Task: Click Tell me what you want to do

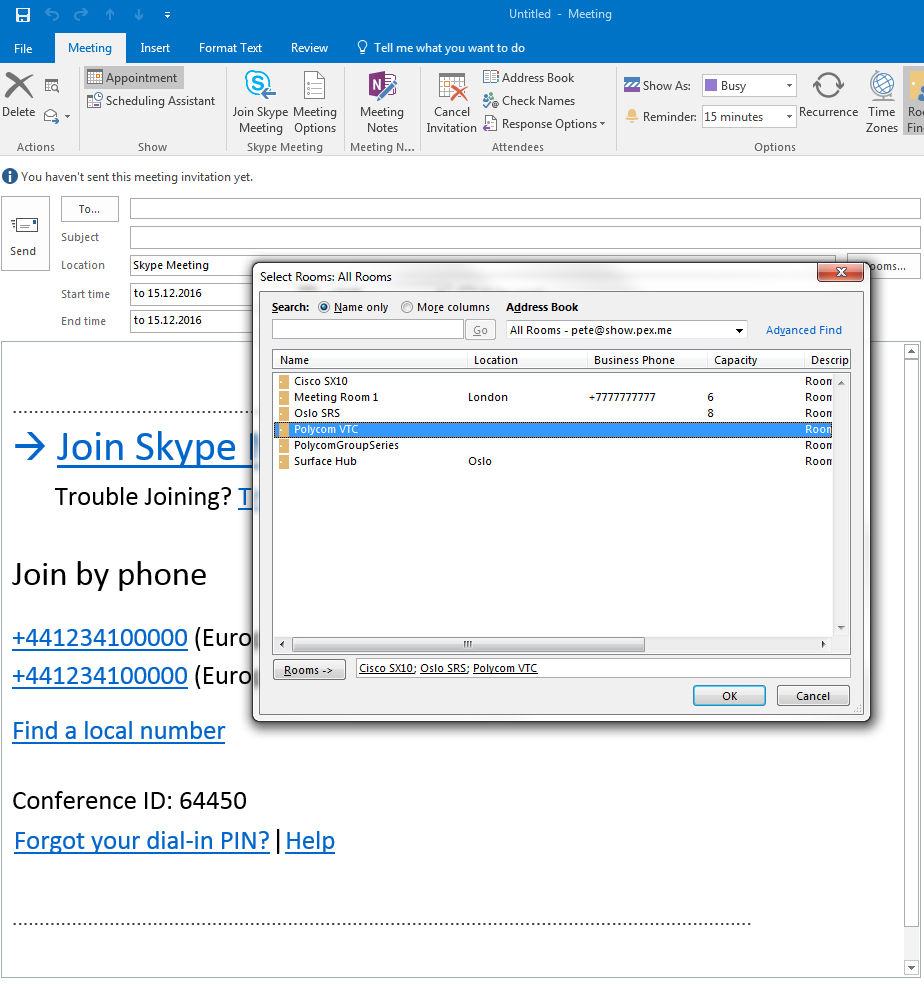Action: (x=441, y=48)
